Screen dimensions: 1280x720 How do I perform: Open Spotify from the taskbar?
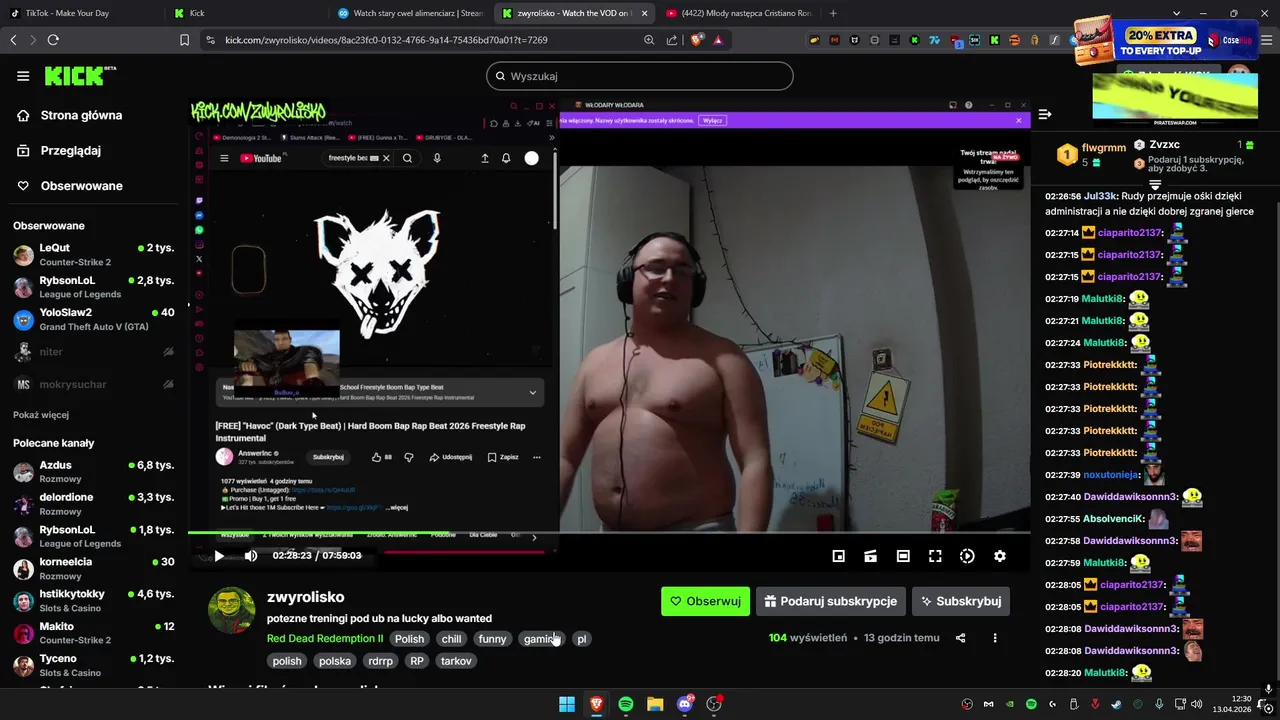pyautogui.click(x=626, y=704)
